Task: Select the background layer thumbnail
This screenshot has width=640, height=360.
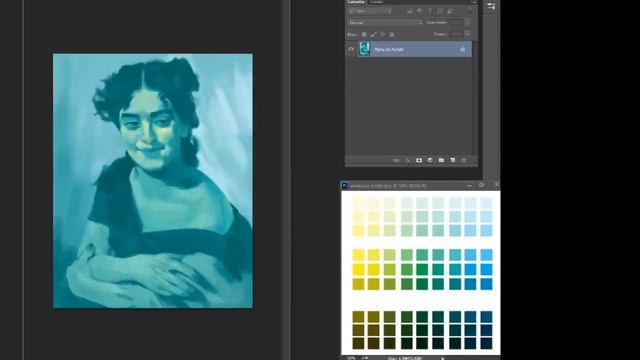Action: coord(364,49)
